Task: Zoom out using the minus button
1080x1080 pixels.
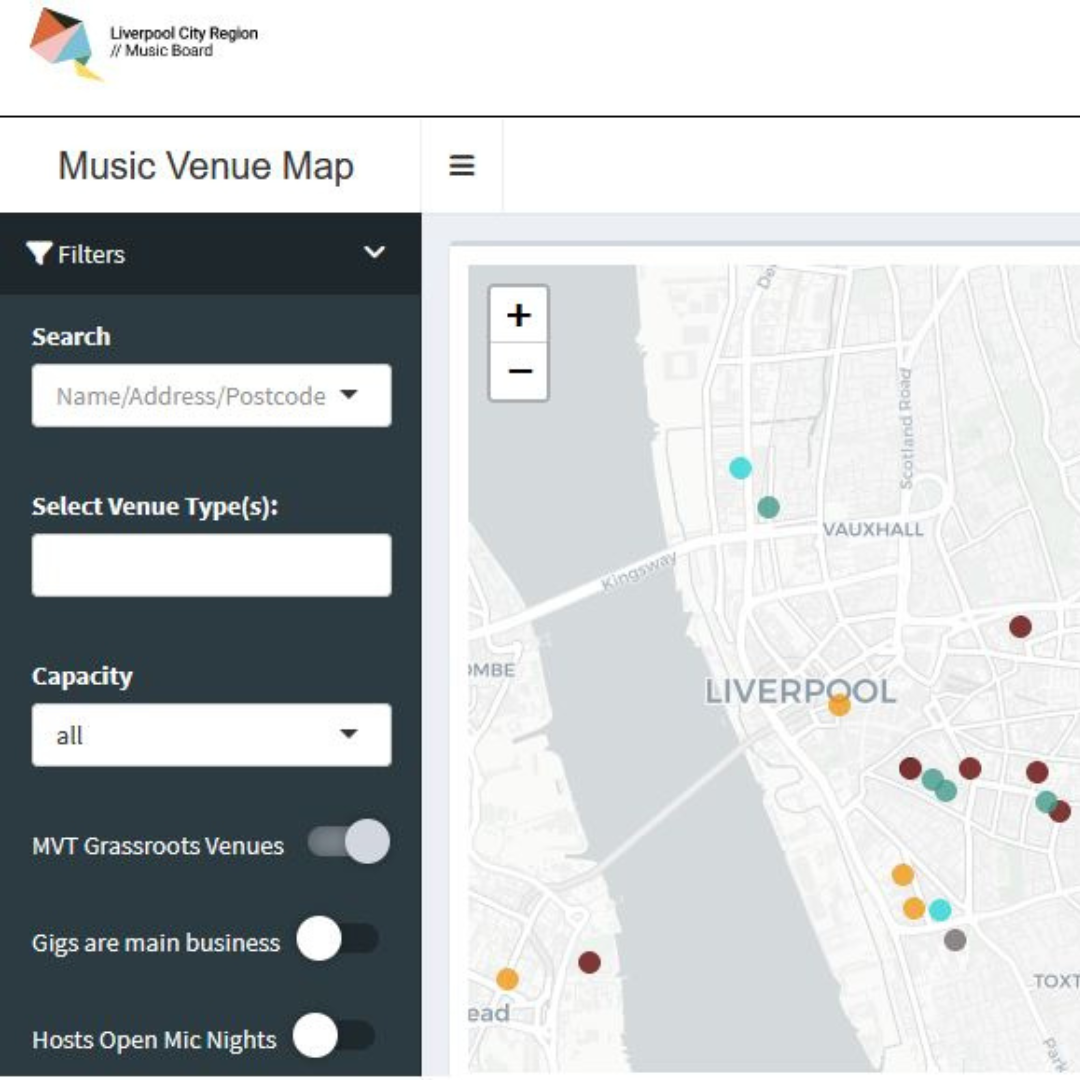Action: pyautogui.click(x=520, y=371)
